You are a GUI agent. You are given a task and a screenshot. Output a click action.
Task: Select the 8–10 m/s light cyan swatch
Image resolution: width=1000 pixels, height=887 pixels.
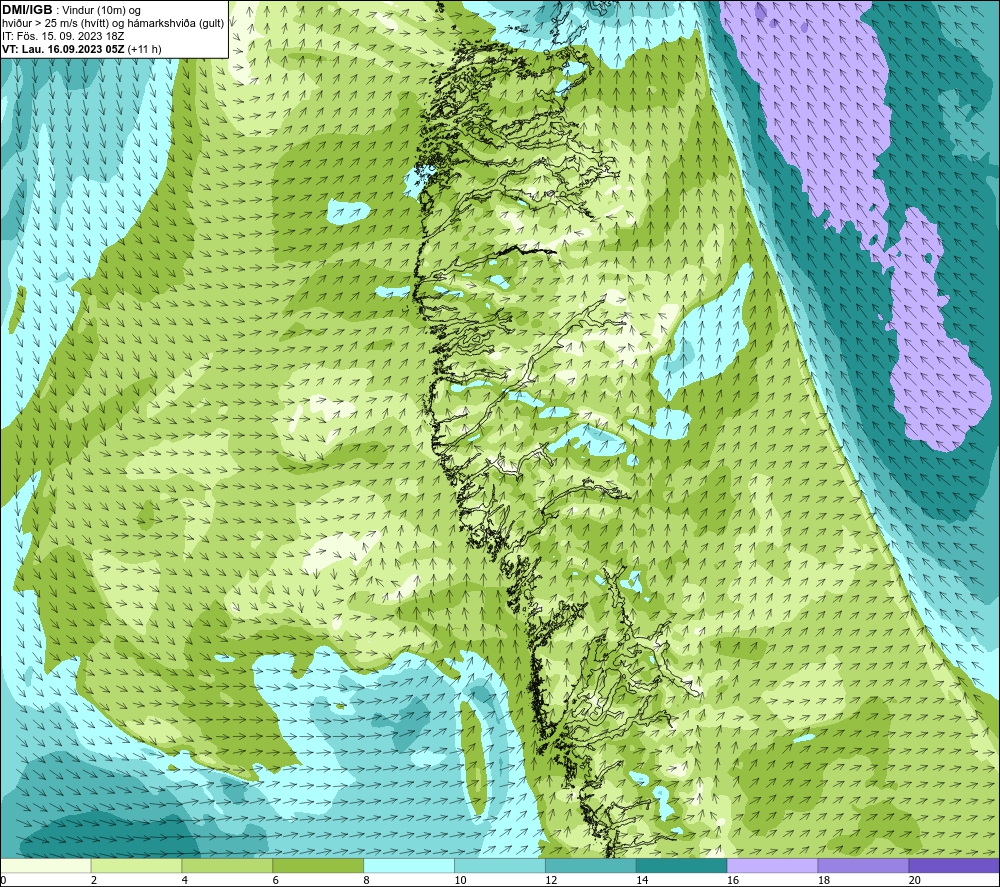point(409,866)
